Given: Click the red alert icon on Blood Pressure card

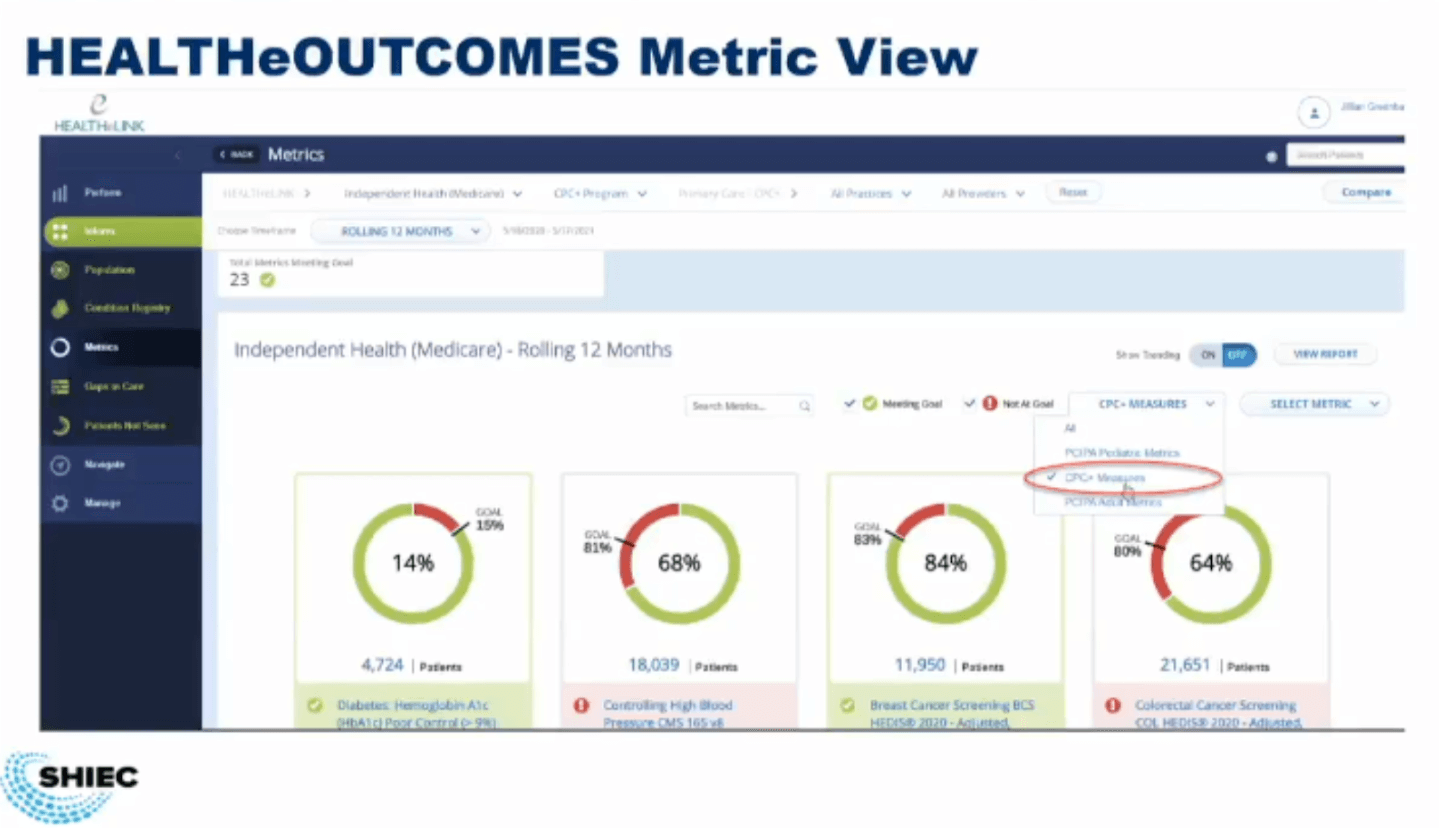Looking at the screenshot, I should pos(581,706).
